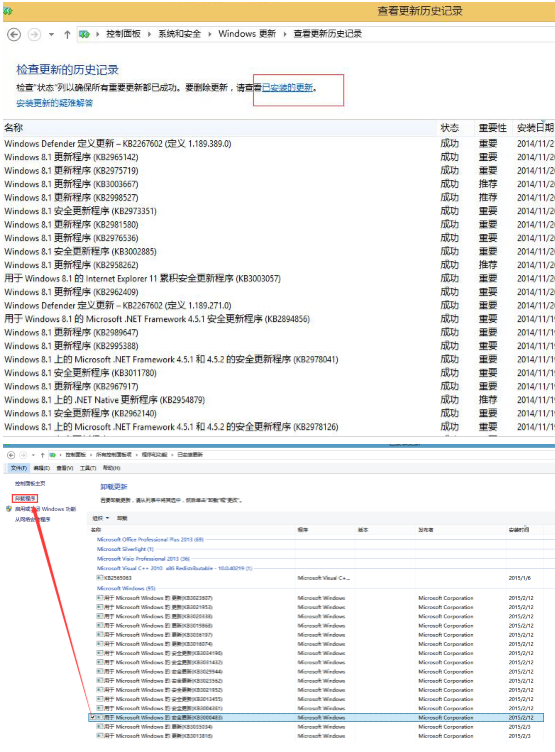Viewport: 555px width, 752px height.
Task: Collapse the Microsoft Office Professional Plus 2013 group
Action: click(x=150, y=540)
